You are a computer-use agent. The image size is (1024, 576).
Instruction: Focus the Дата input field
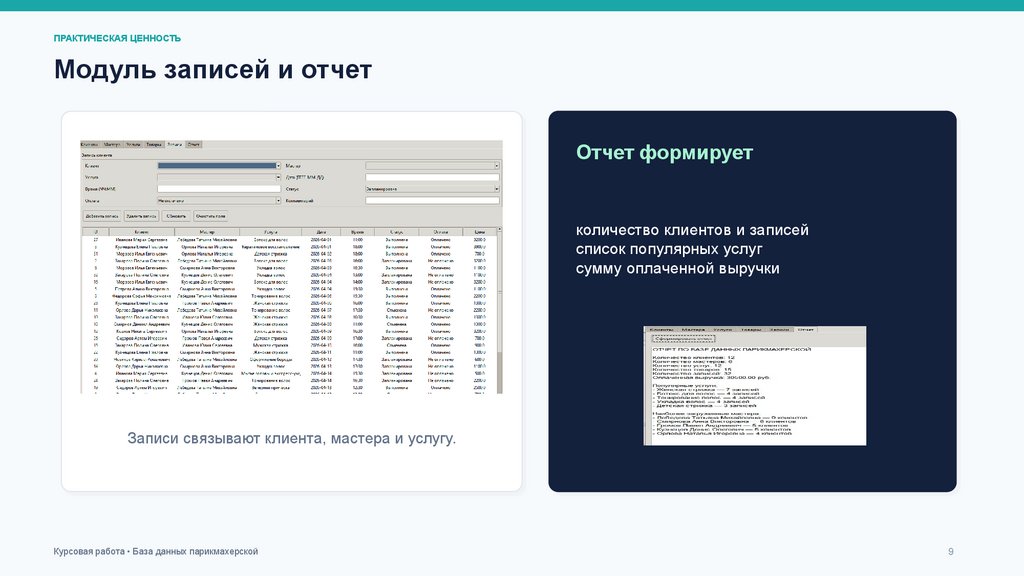click(432, 177)
